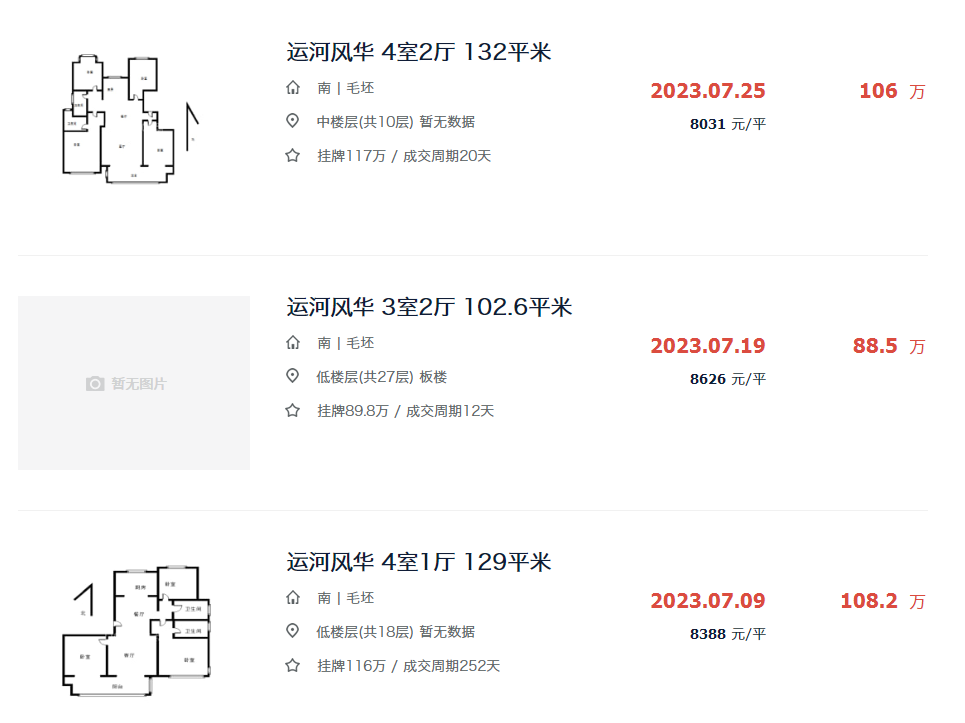Click the location pin icon beside 中楼层(共10层)

293,122
